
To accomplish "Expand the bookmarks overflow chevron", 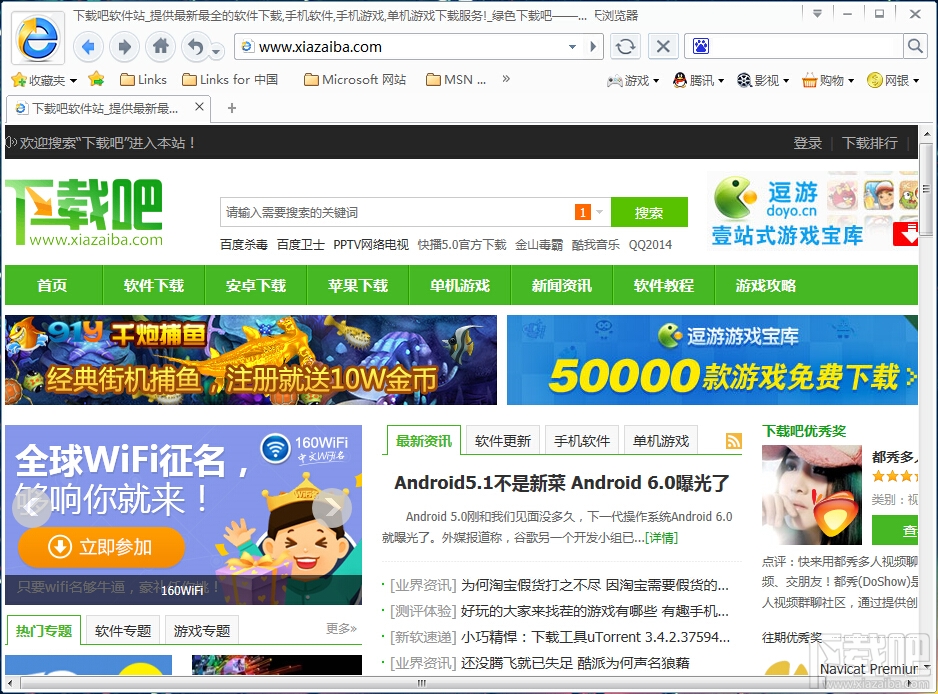I will tap(506, 78).
